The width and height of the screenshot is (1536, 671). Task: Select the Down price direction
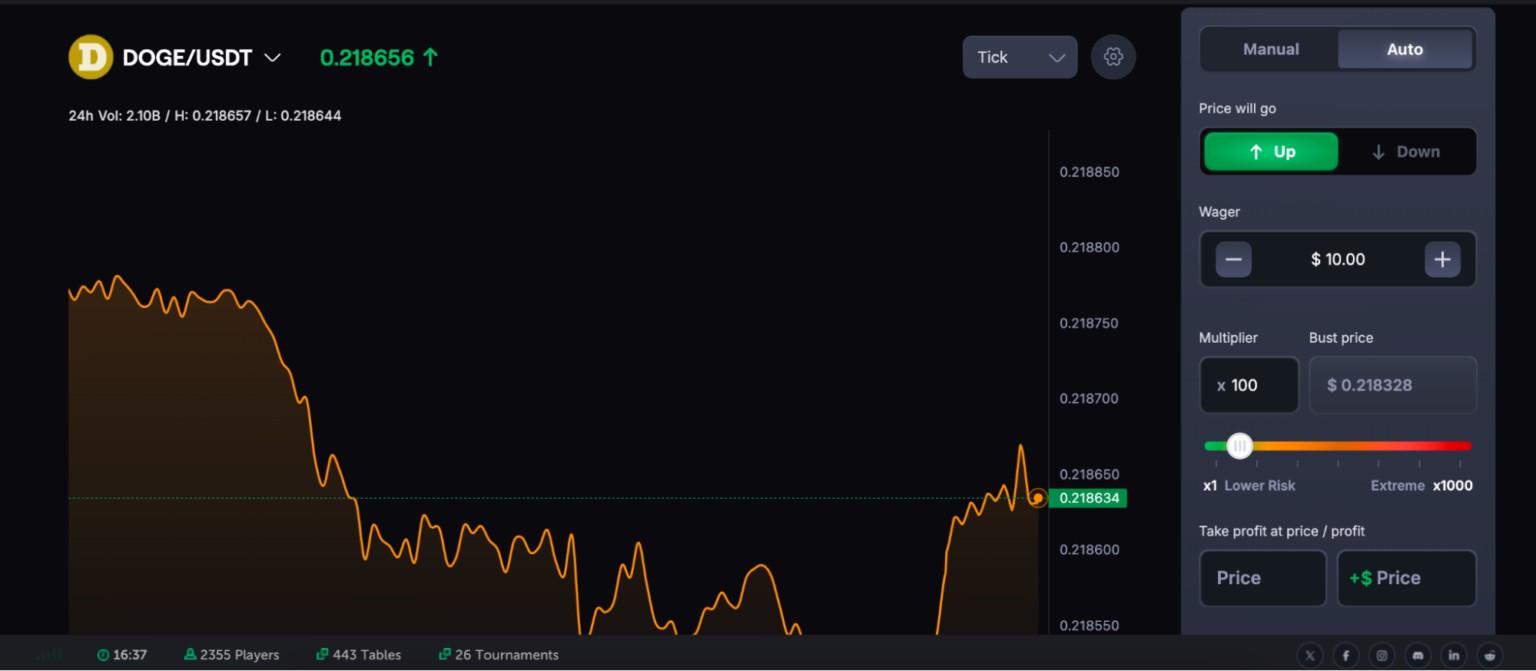pyautogui.click(x=1406, y=151)
